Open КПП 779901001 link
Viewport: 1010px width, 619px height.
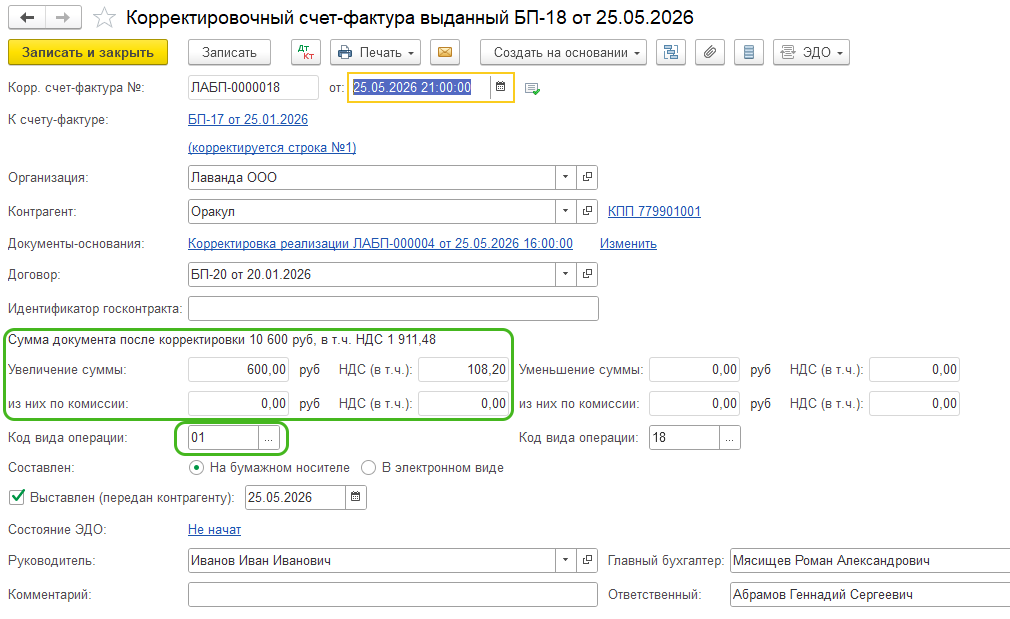coord(654,211)
